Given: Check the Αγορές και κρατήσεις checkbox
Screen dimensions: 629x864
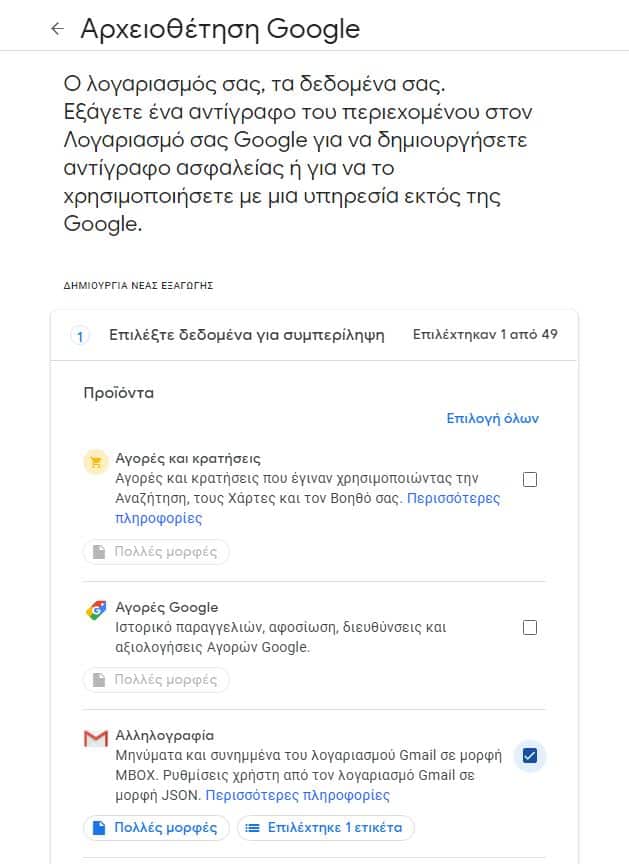Looking at the screenshot, I should (x=530, y=479).
